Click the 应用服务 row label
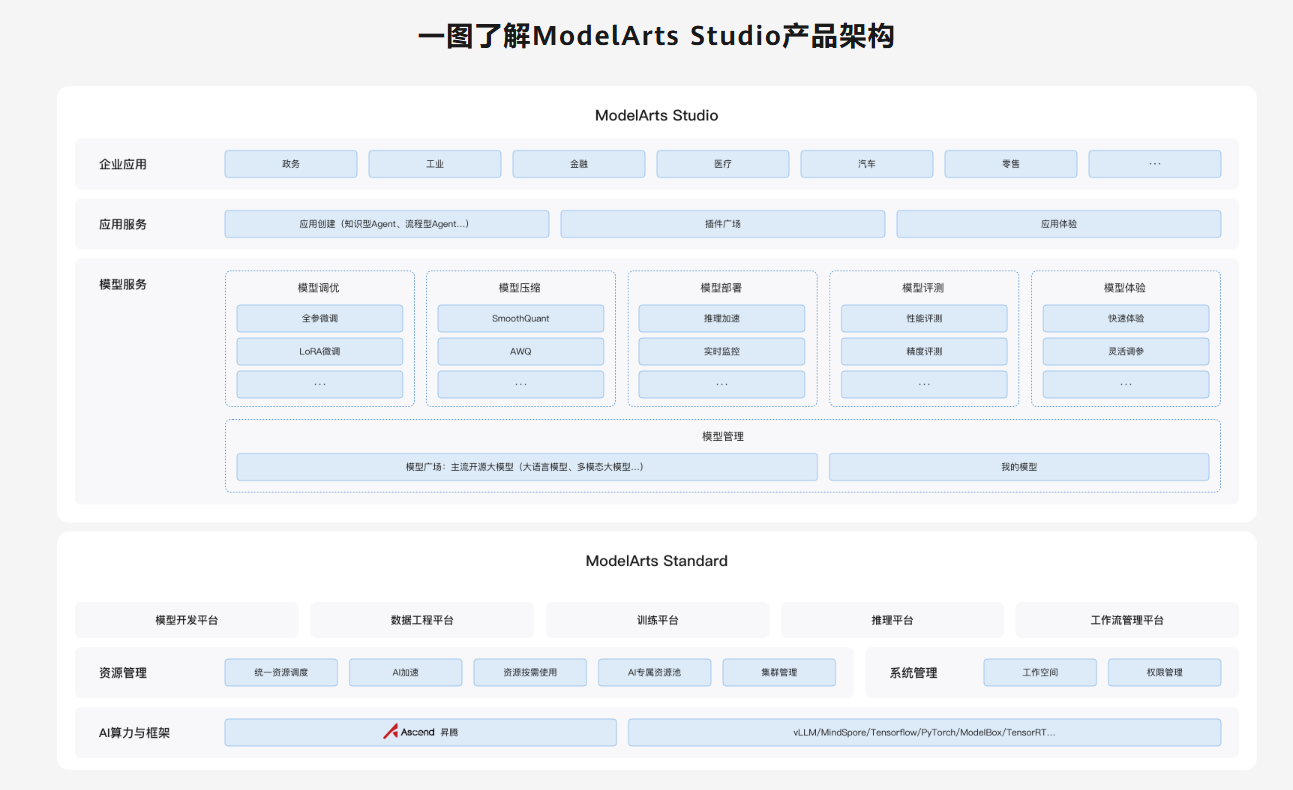 click(123, 224)
